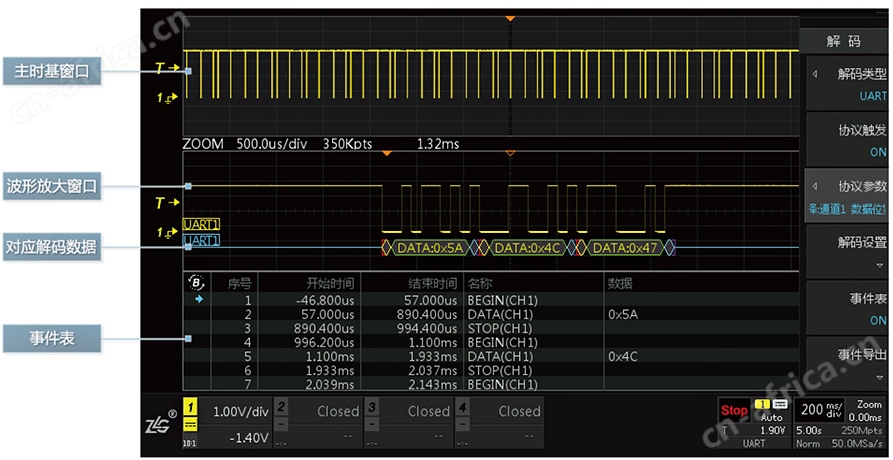Click the UART trigger type label at bottom
Image resolution: width=893 pixels, height=460 pixels.
coord(754,443)
